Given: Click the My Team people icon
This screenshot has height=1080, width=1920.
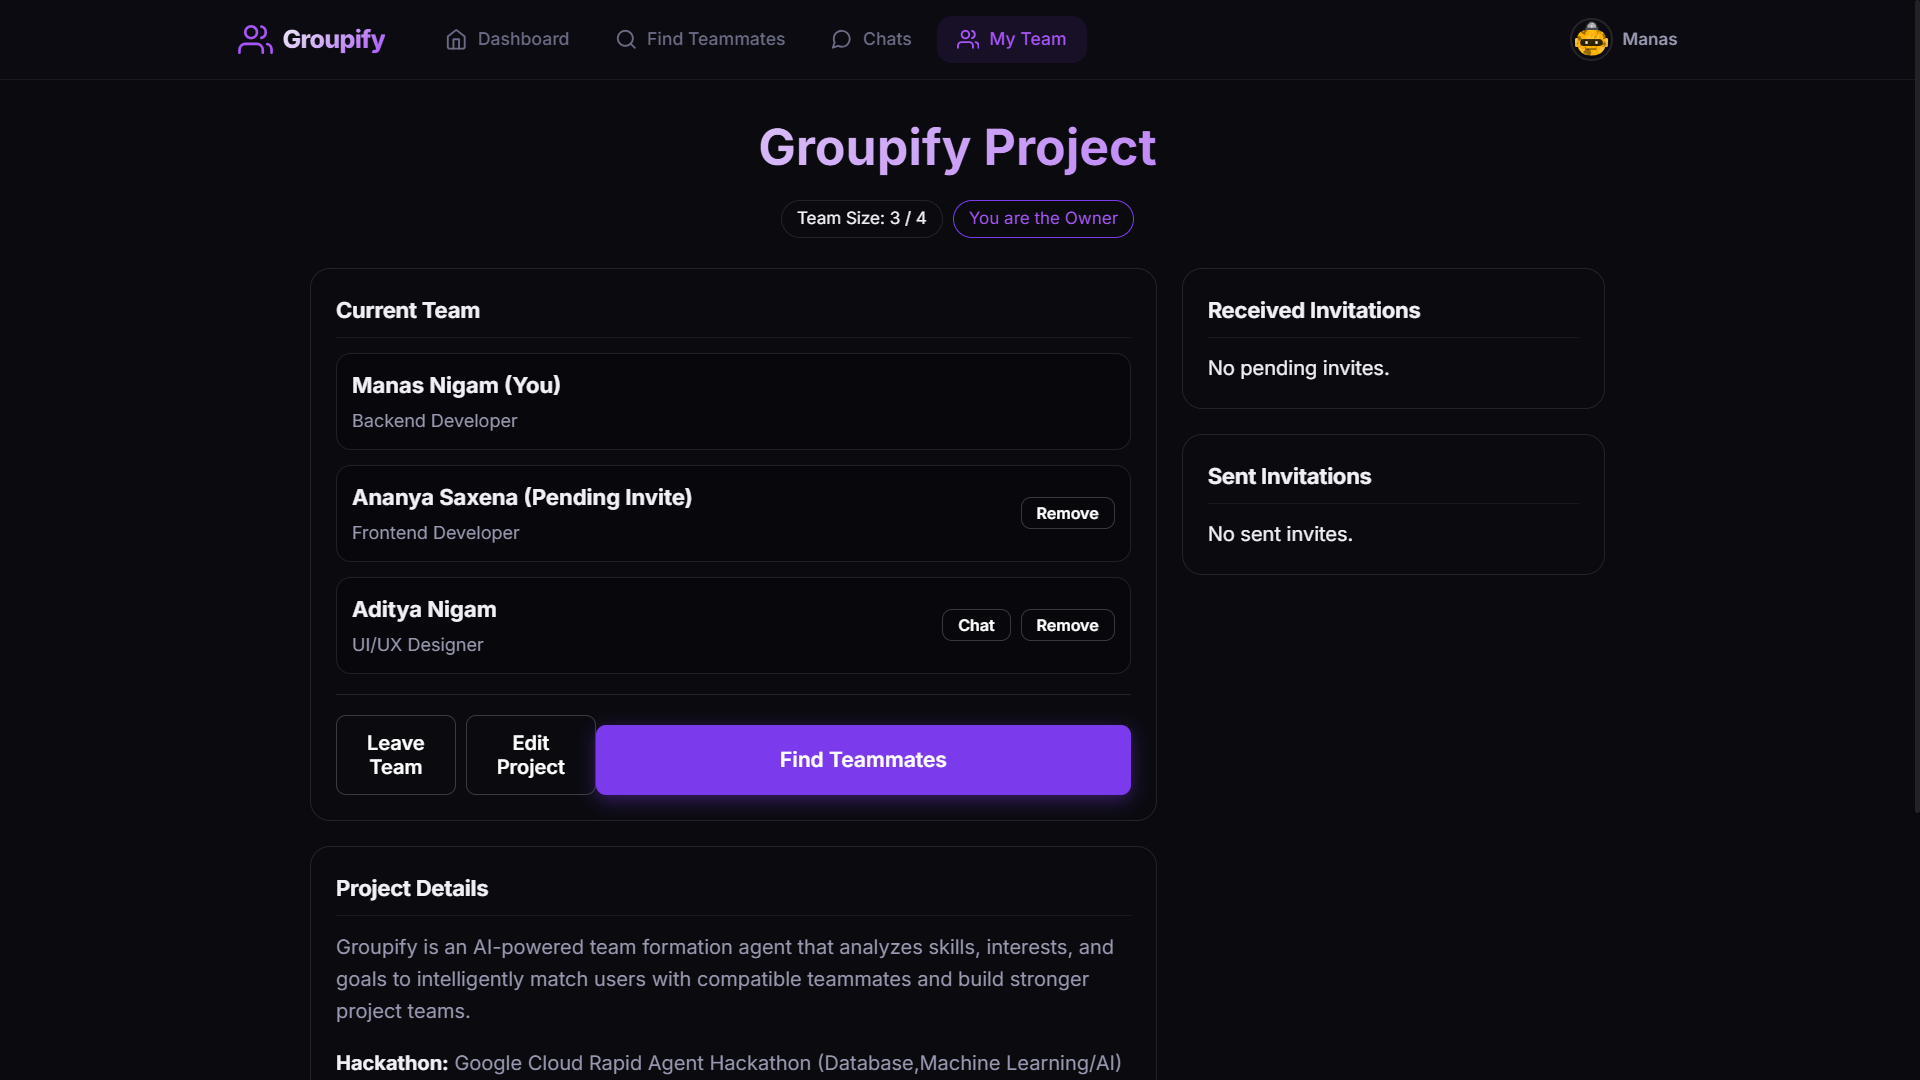Looking at the screenshot, I should coord(968,39).
